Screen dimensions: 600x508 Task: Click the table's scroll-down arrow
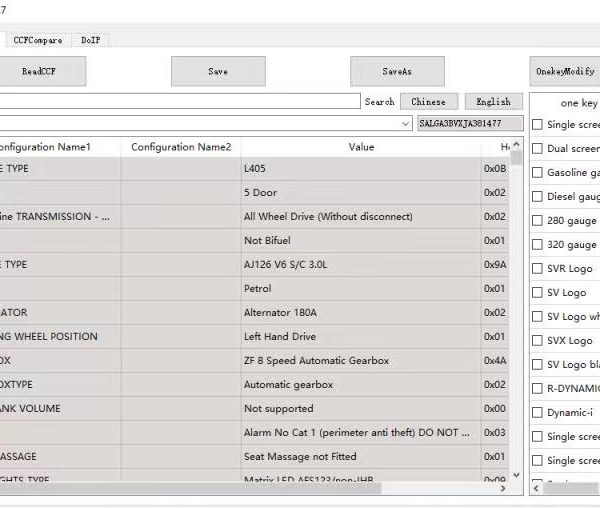(516, 476)
